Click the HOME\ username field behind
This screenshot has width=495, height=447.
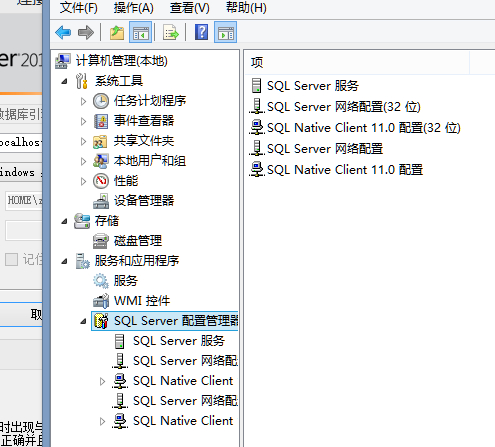pos(24,200)
